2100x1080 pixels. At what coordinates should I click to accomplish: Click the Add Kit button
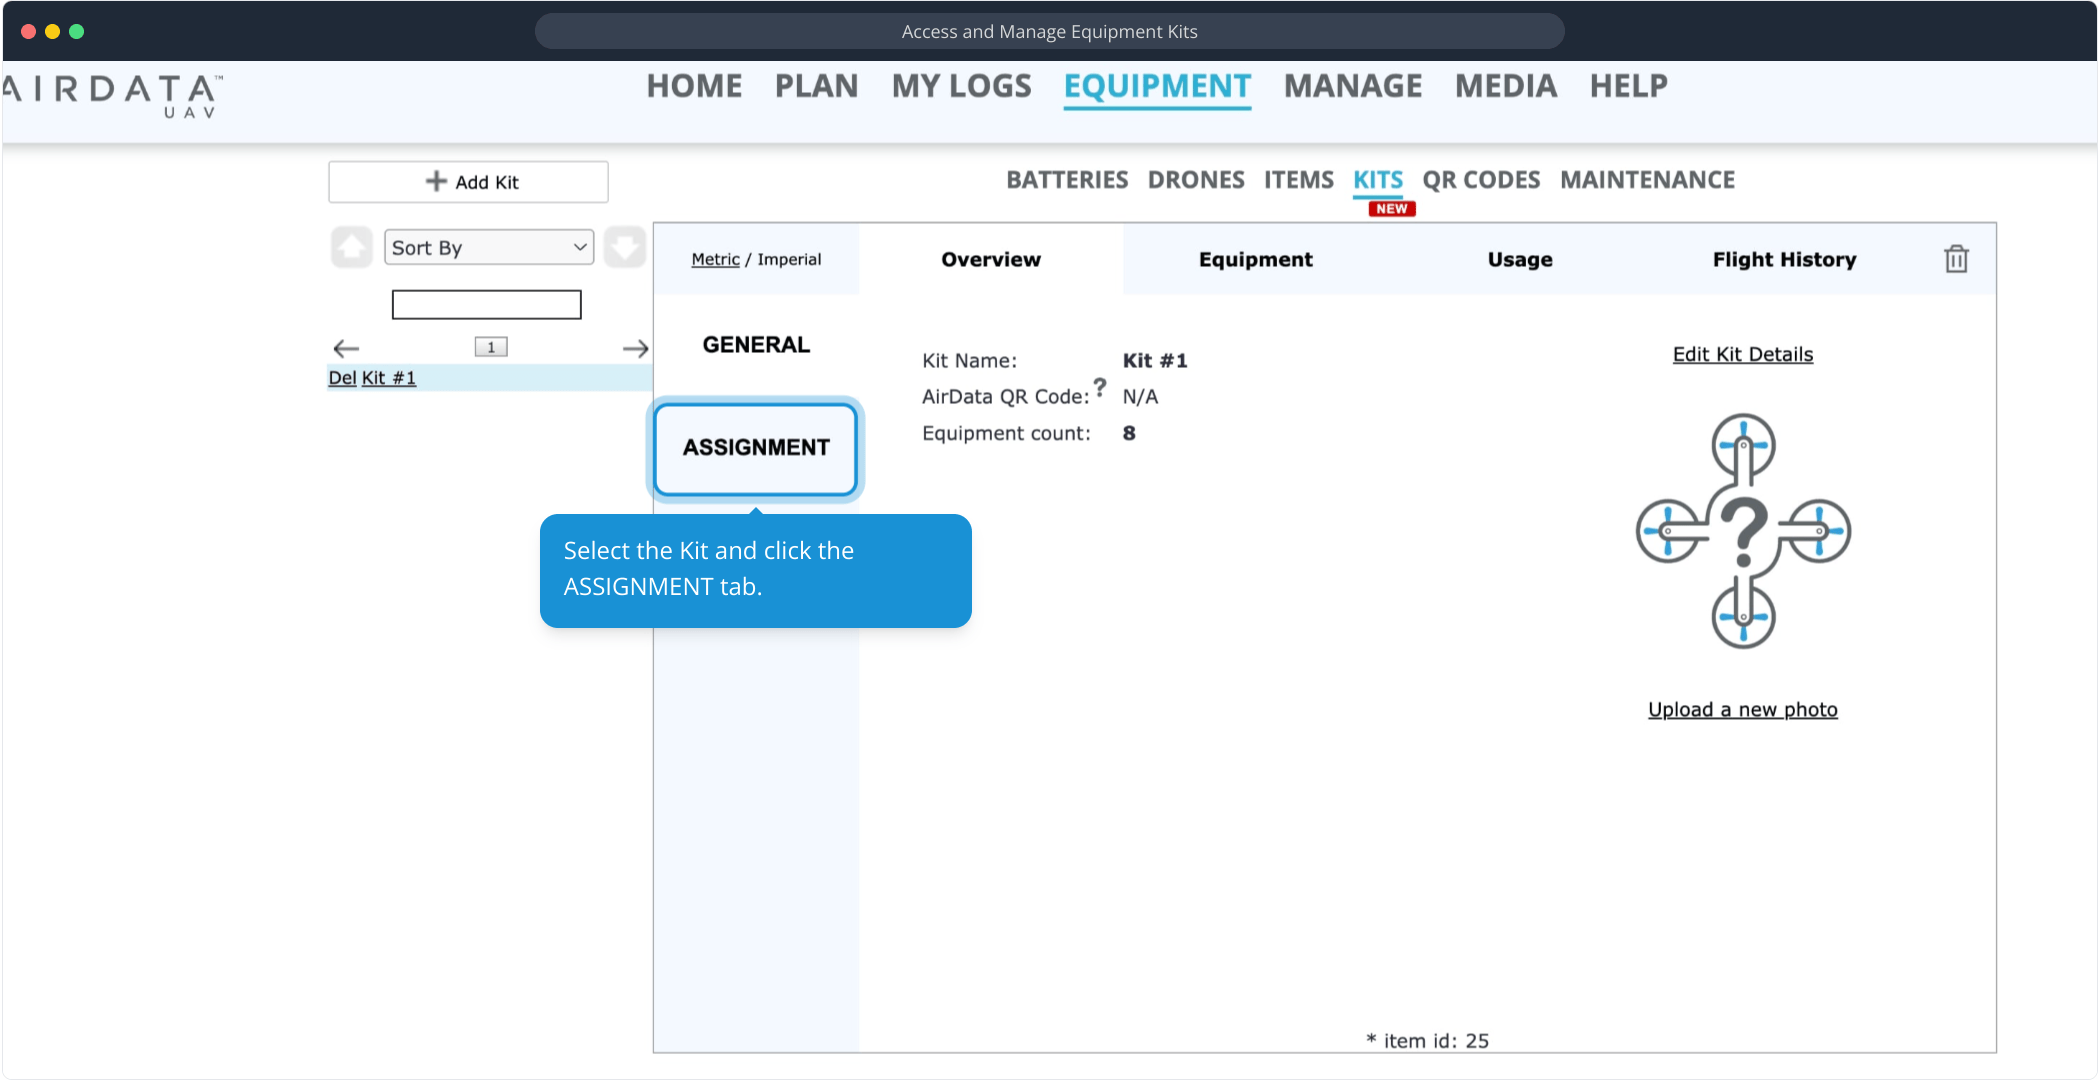(468, 182)
